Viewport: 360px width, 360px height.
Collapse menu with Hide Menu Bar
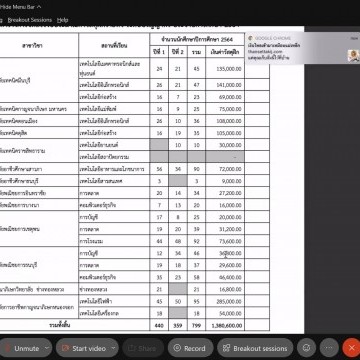tap(20, 7)
